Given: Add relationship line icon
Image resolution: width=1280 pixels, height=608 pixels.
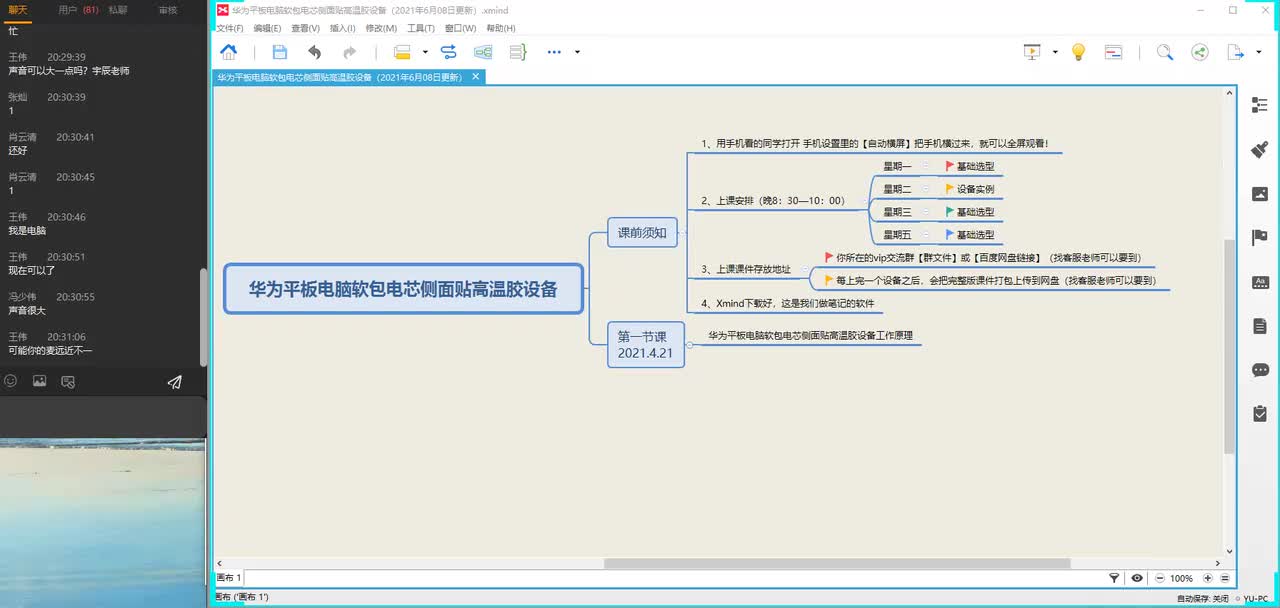Looking at the screenshot, I should click(448, 52).
